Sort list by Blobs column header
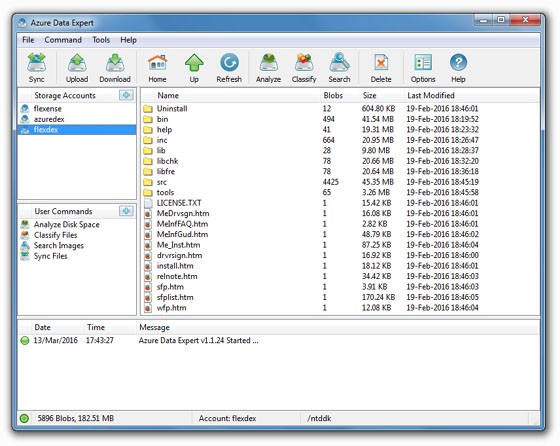Viewport: 560px width, 446px height. point(340,95)
